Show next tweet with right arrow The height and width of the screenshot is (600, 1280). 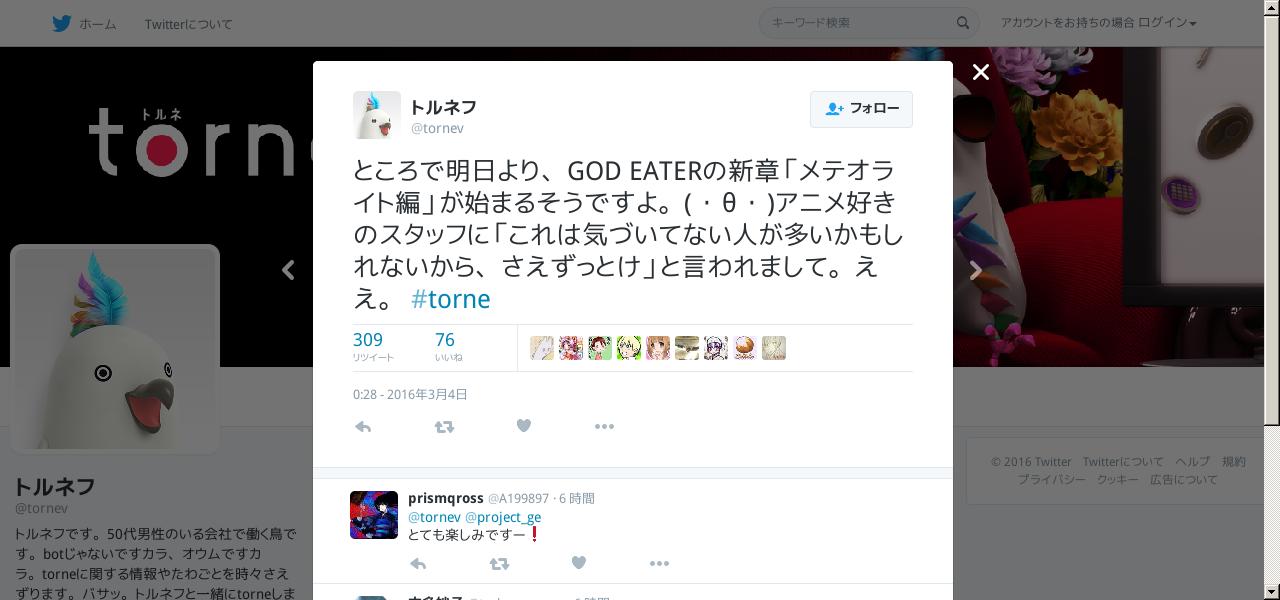point(975,270)
